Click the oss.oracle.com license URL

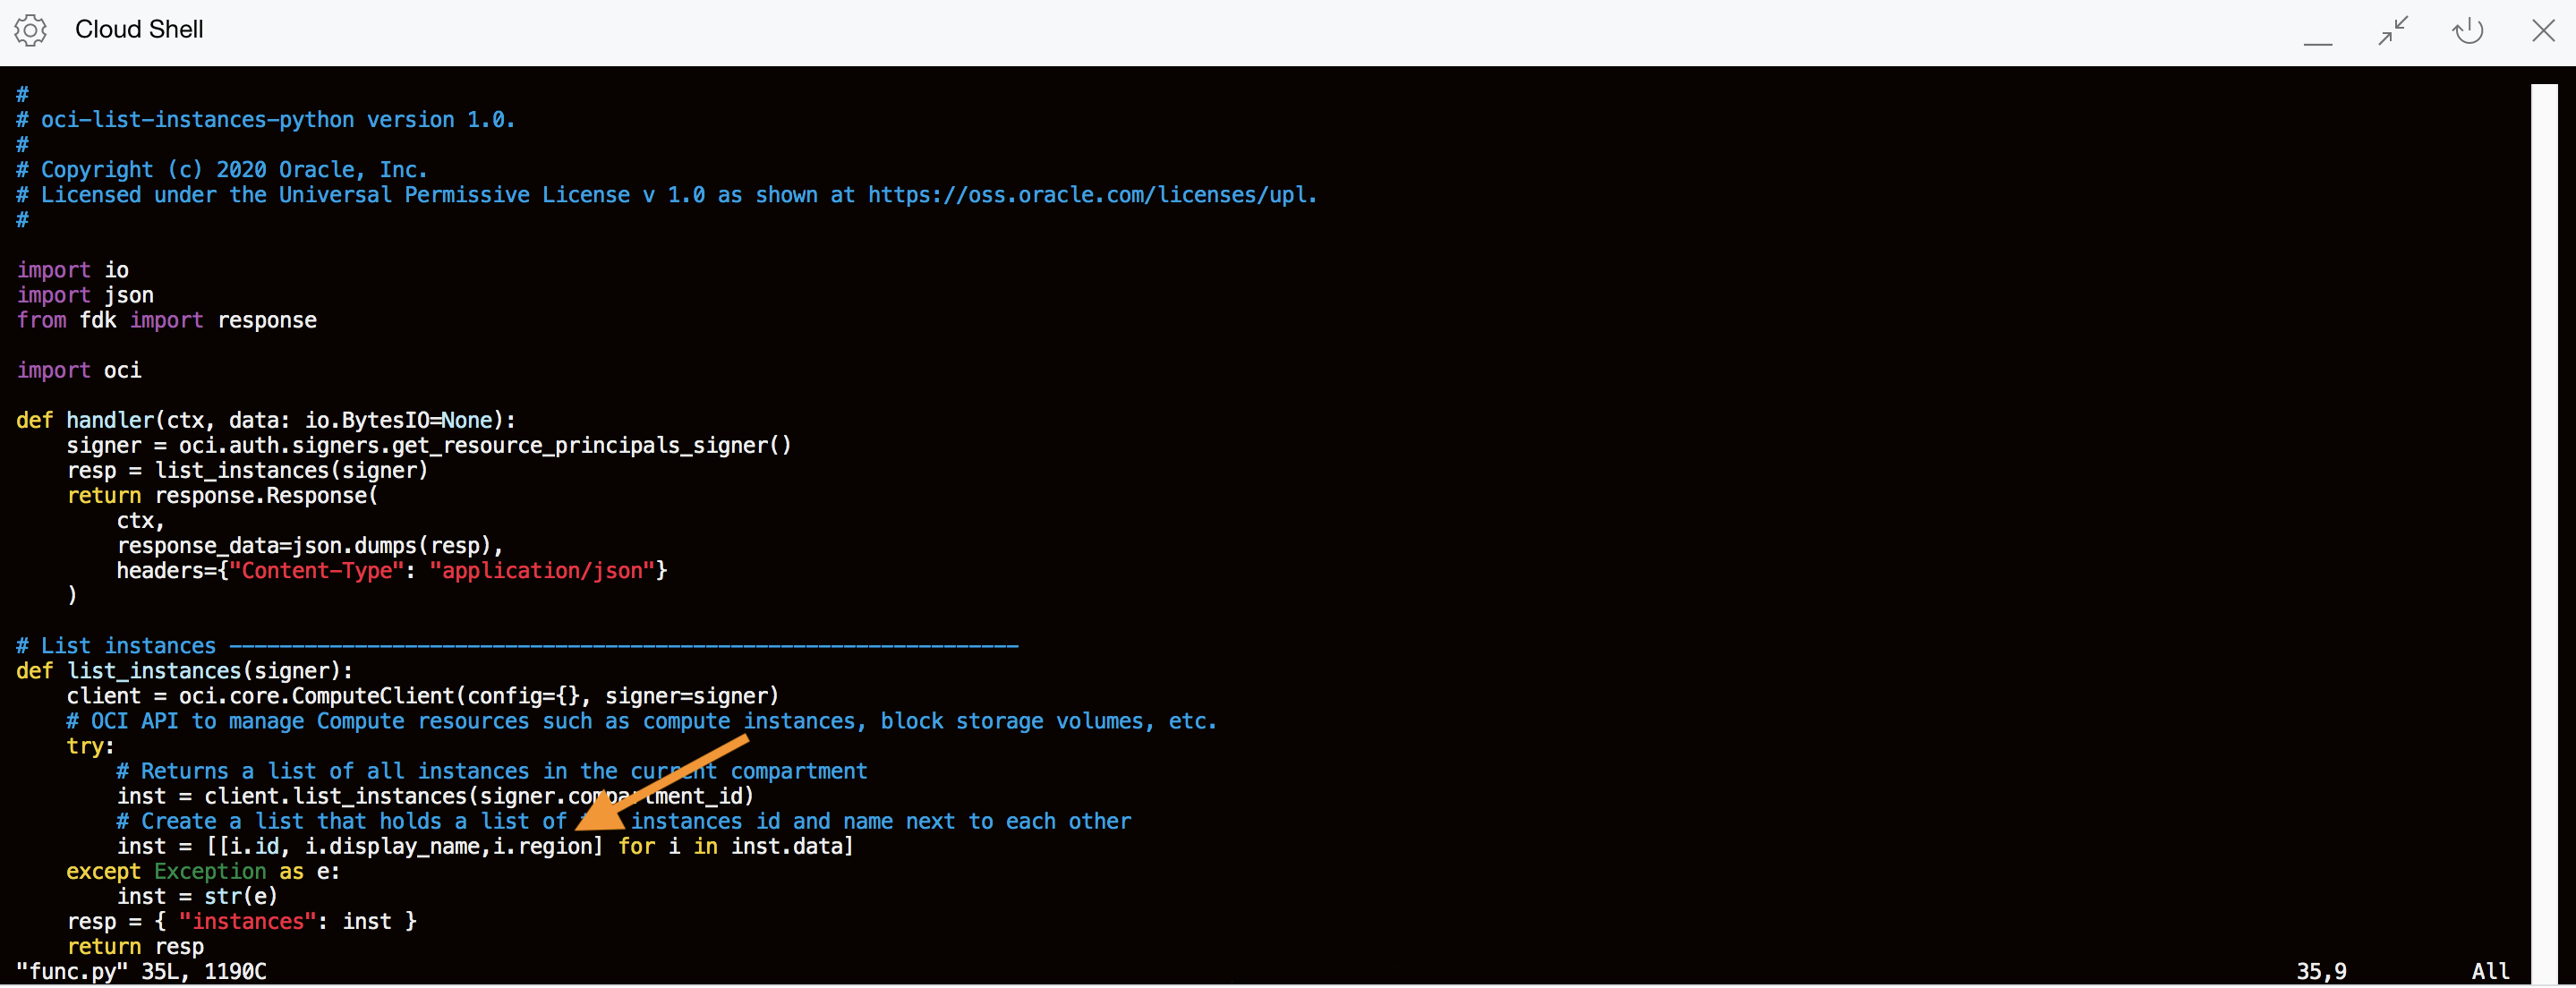1091,195
